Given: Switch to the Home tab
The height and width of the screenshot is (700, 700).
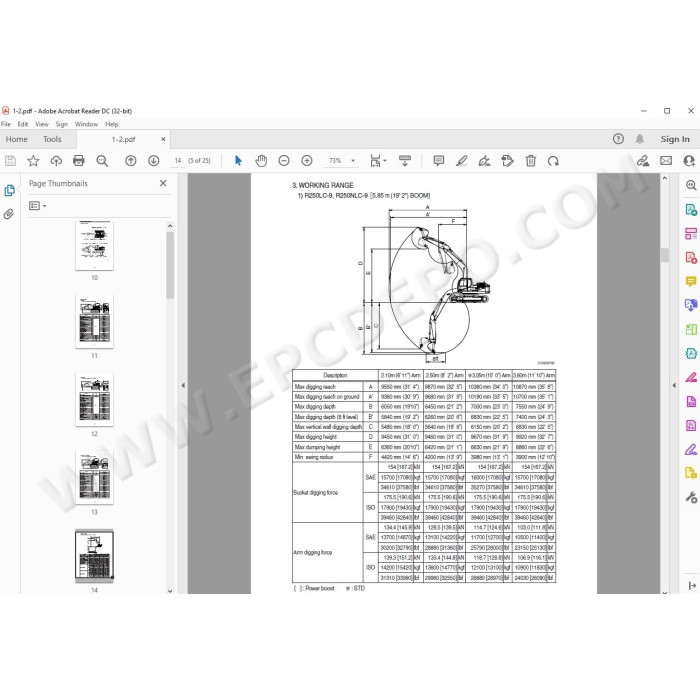Looking at the screenshot, I should [x=17, y=139].
